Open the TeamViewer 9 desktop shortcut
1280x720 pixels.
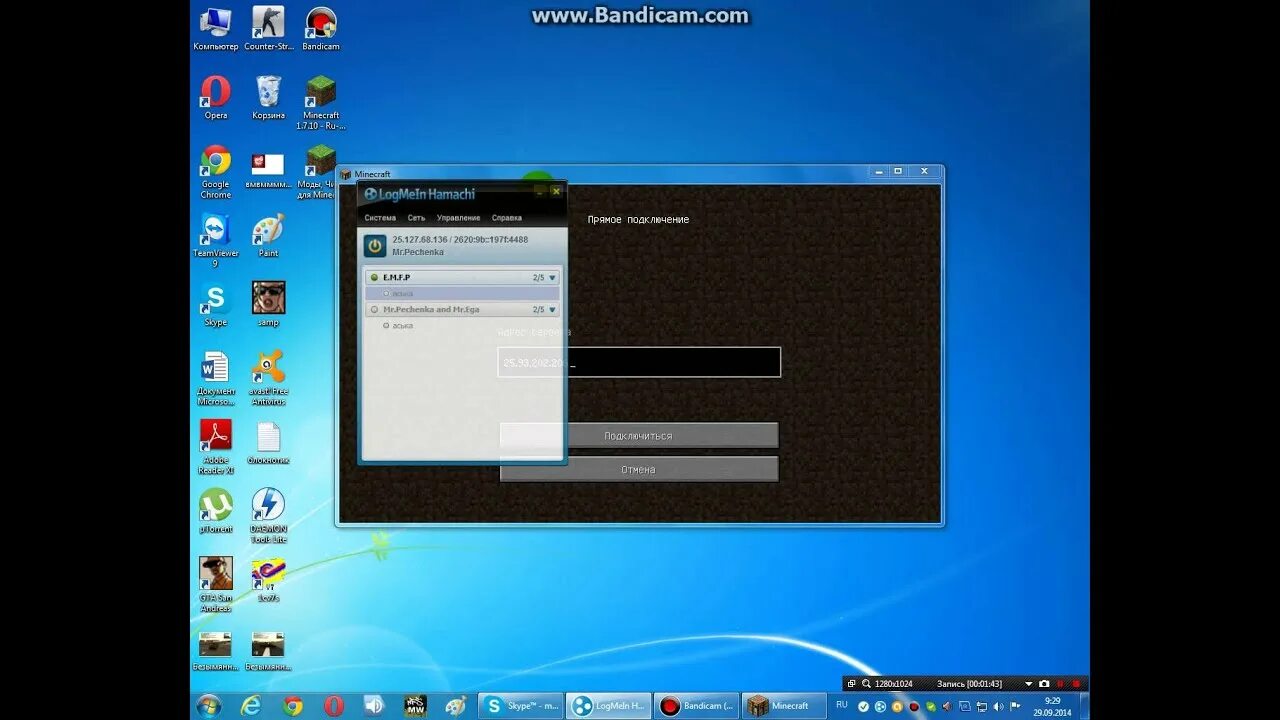[x=216, y=241]
